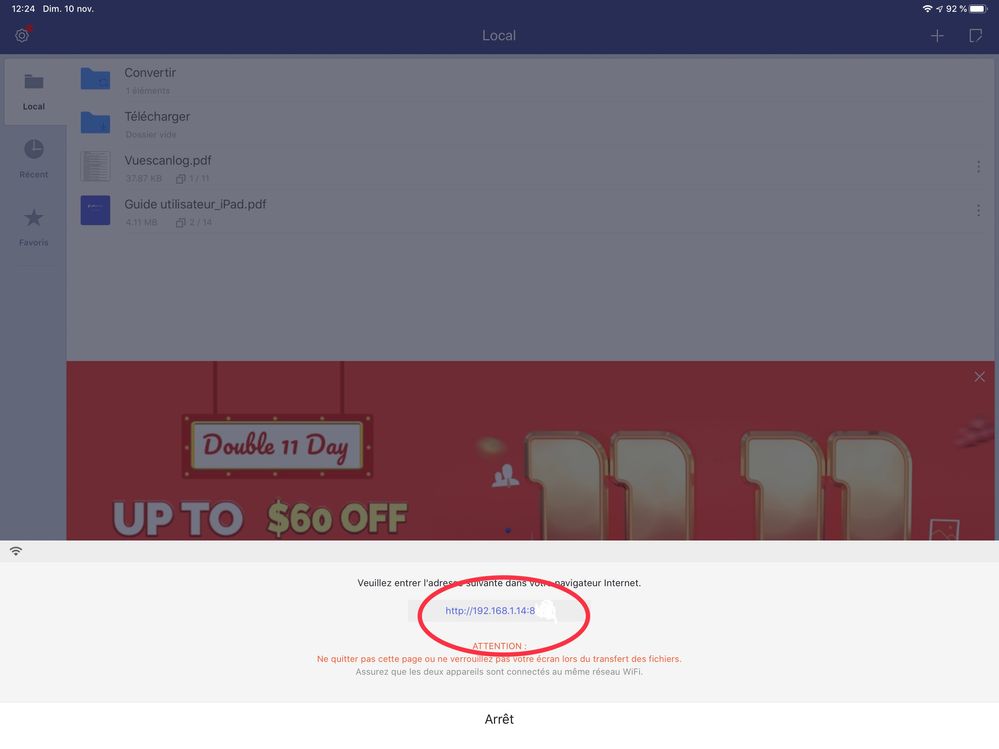Screen dimensions: 999x749
Task: Open the Convertir folder
Action: click(x=95, y=79)
